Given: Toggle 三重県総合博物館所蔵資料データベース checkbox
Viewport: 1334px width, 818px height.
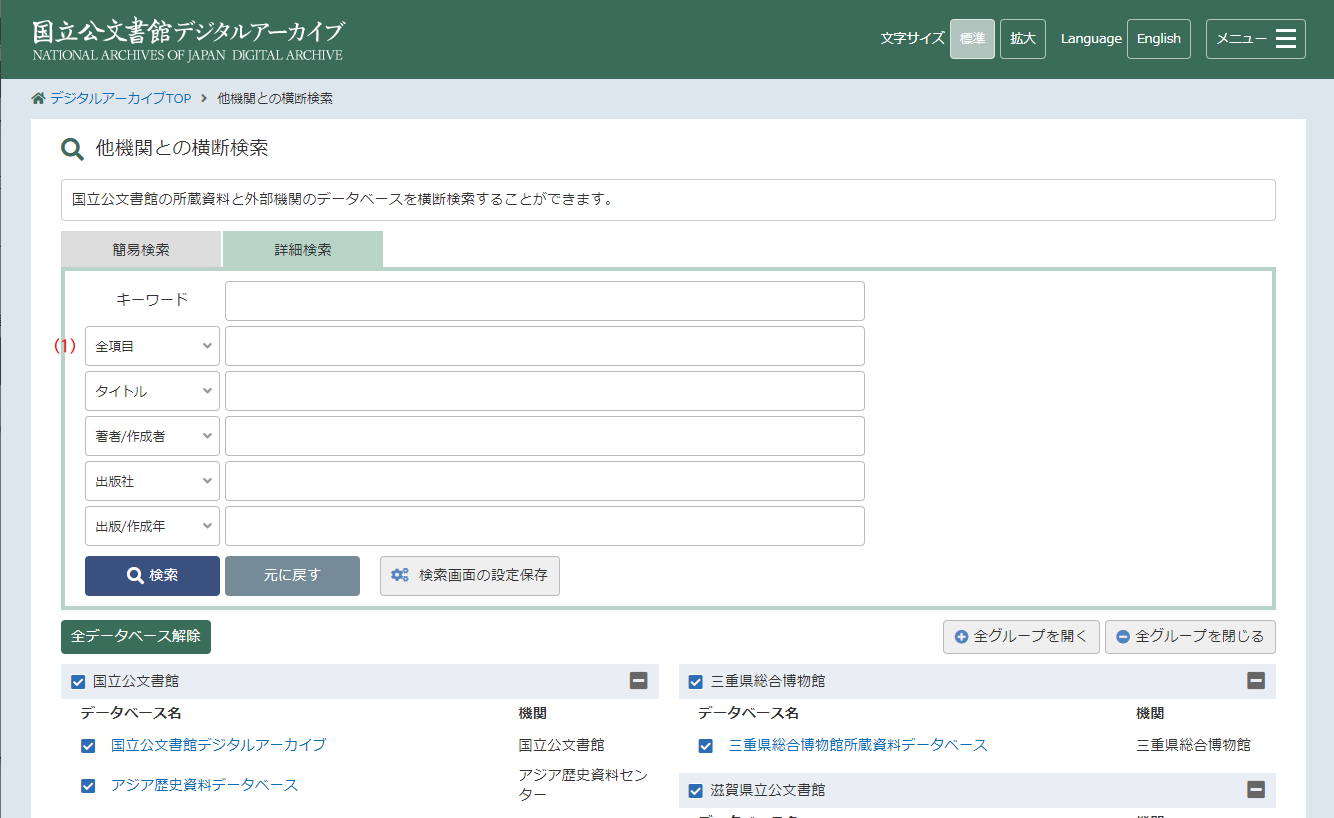Looking at the screenshot, I should 706,746.
